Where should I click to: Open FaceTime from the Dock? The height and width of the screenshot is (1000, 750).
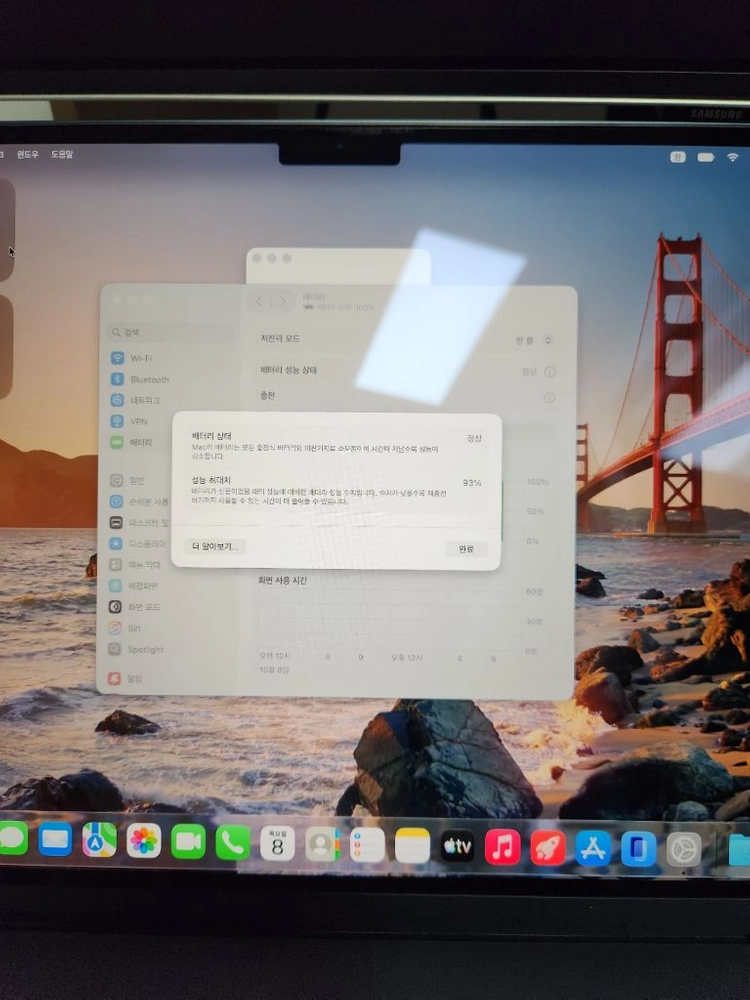pos(188,842)
